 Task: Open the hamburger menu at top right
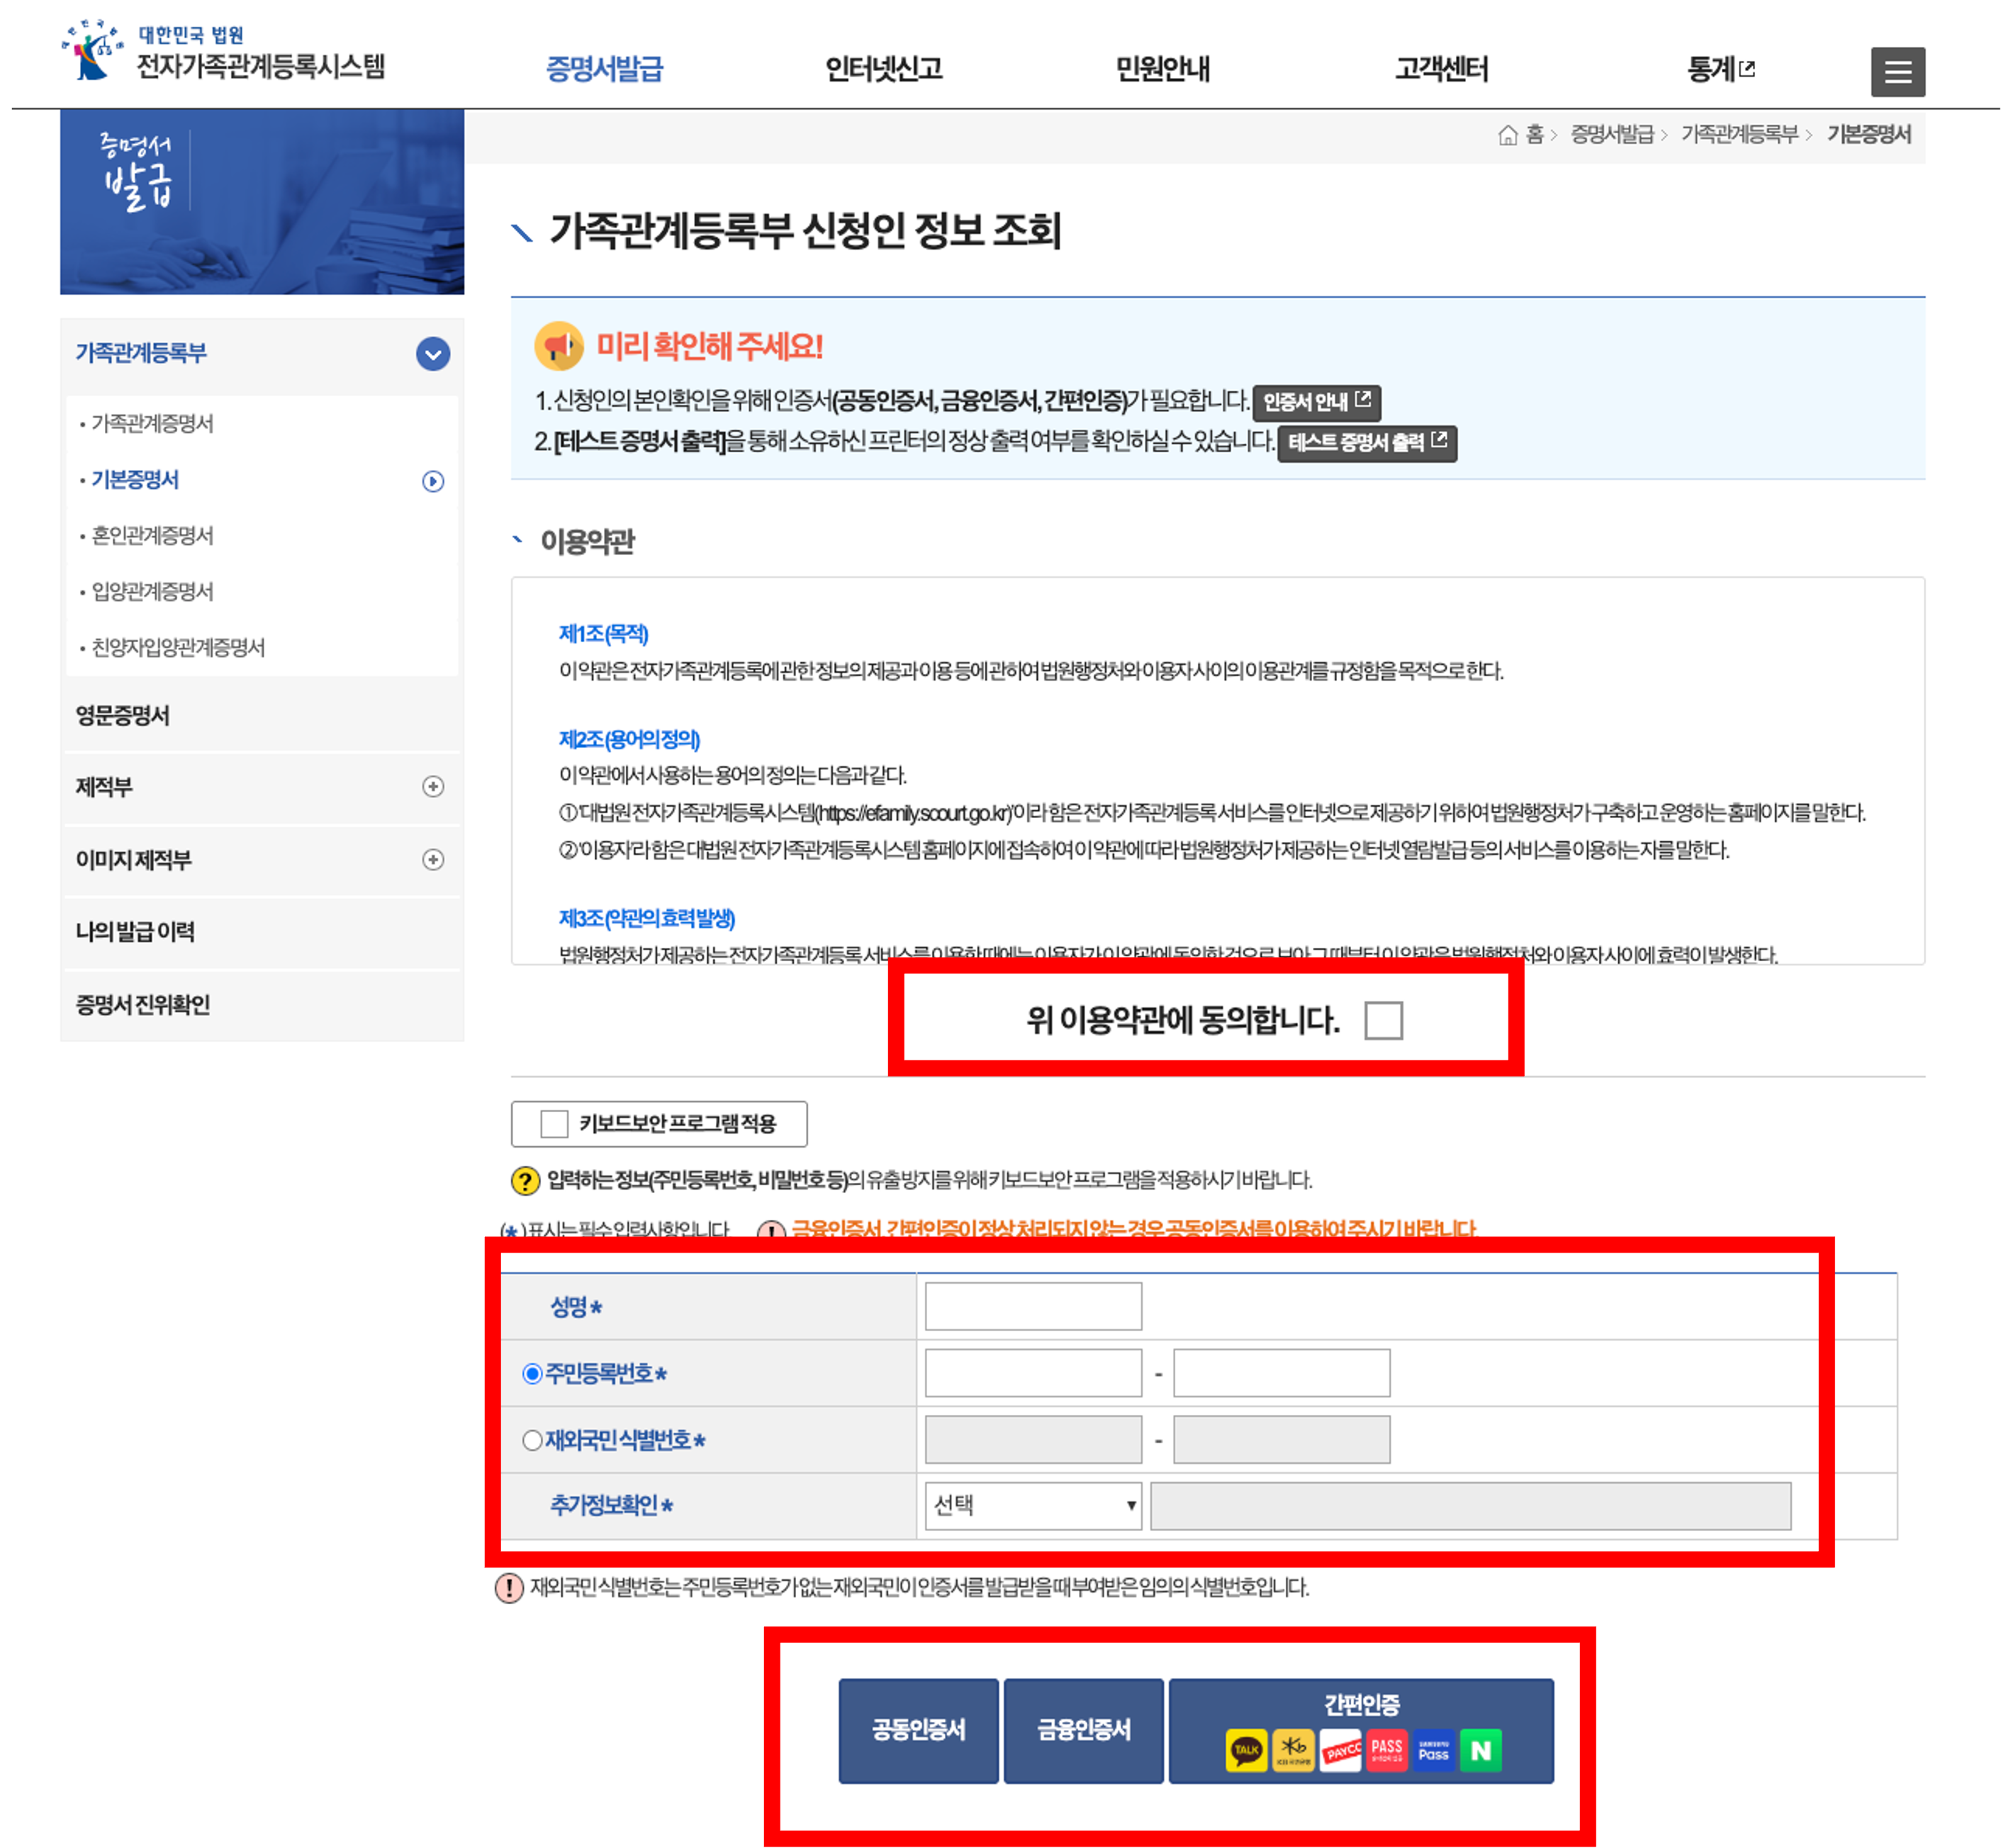pyautogui.click(x=1899, y=71)
